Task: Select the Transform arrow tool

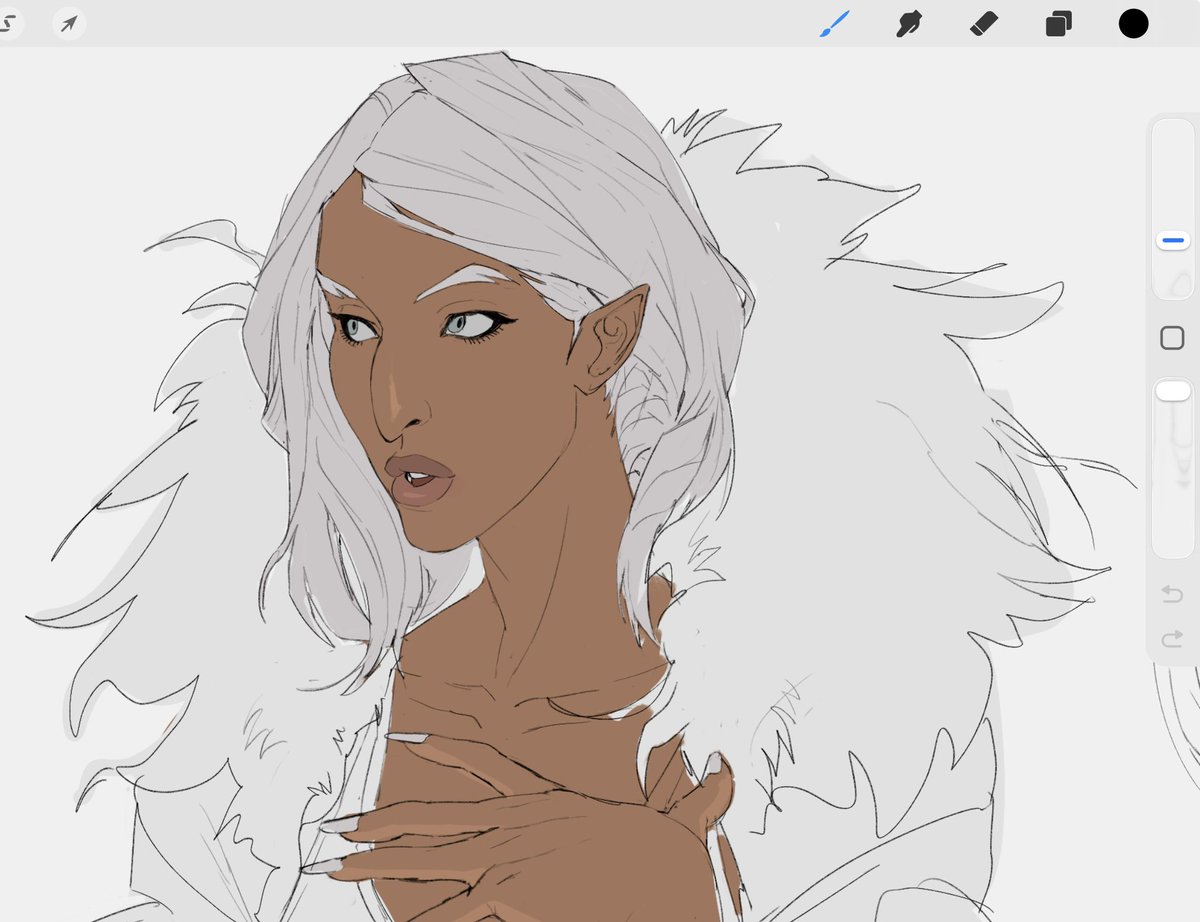Action: (x=69, y=24)
